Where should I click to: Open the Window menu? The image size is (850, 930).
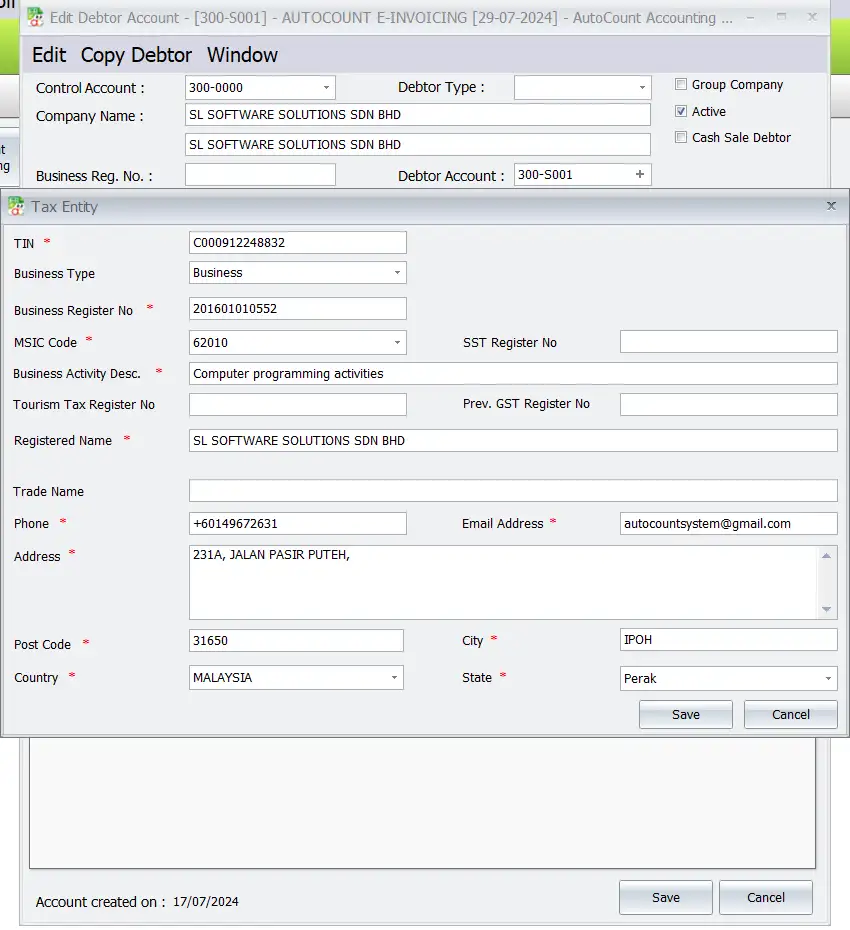[x=242, y=55]
